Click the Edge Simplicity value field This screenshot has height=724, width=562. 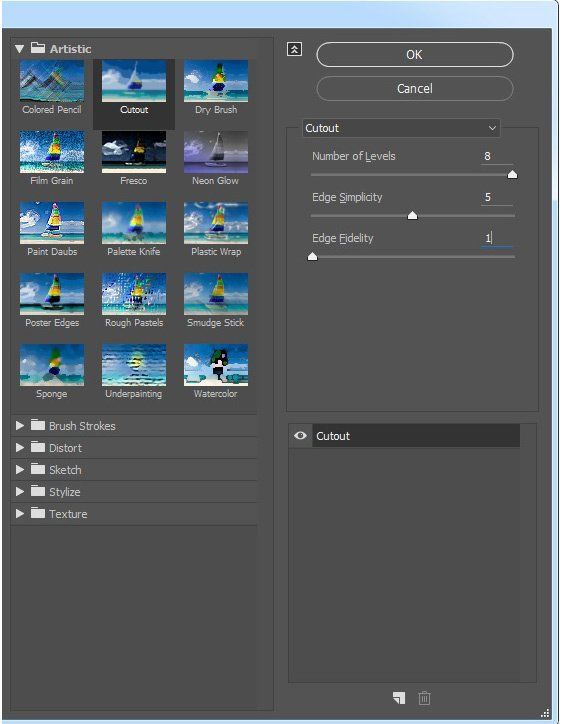497,197
